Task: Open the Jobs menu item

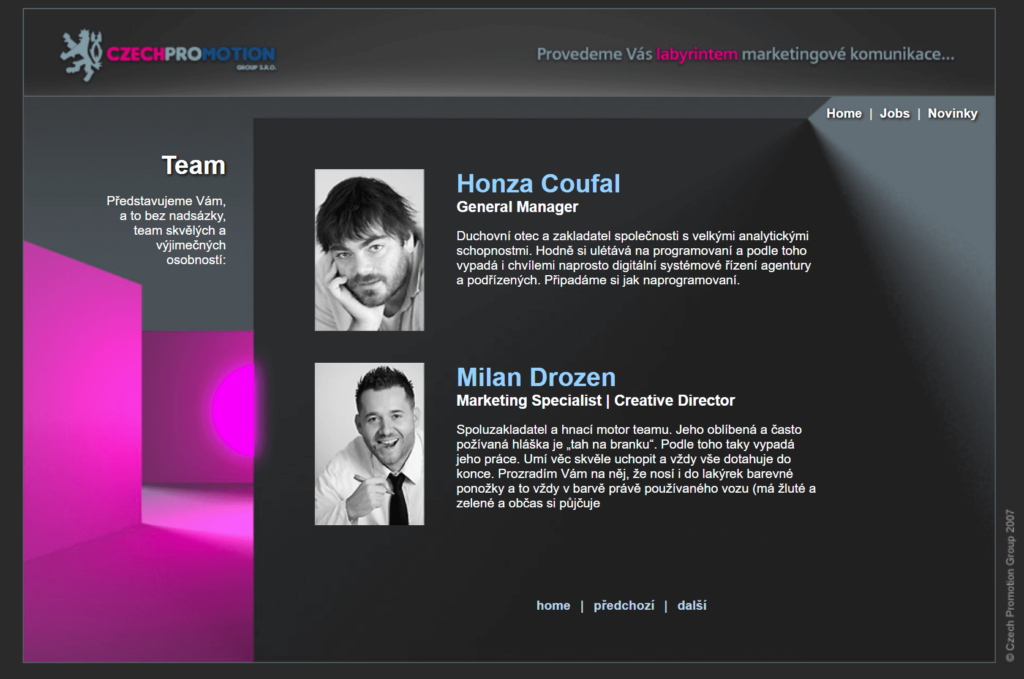Action: coord(895,114)
